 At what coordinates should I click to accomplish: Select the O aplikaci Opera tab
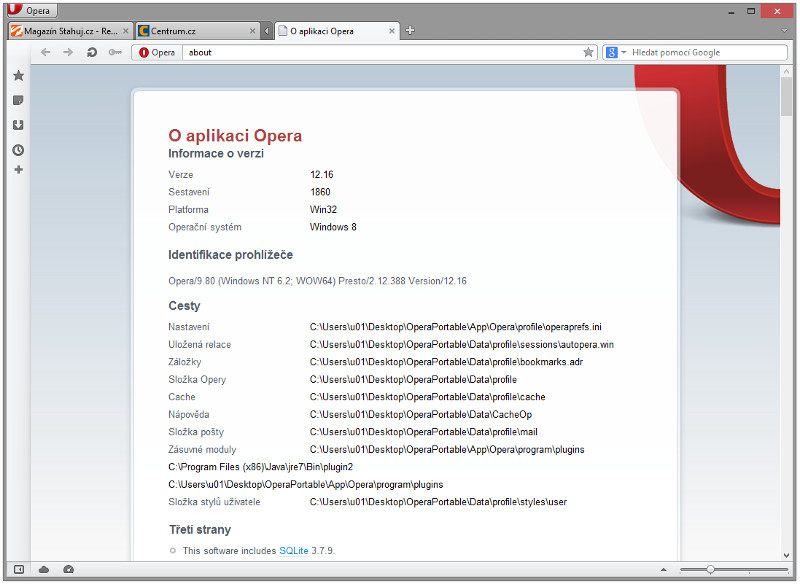(337, 31)
